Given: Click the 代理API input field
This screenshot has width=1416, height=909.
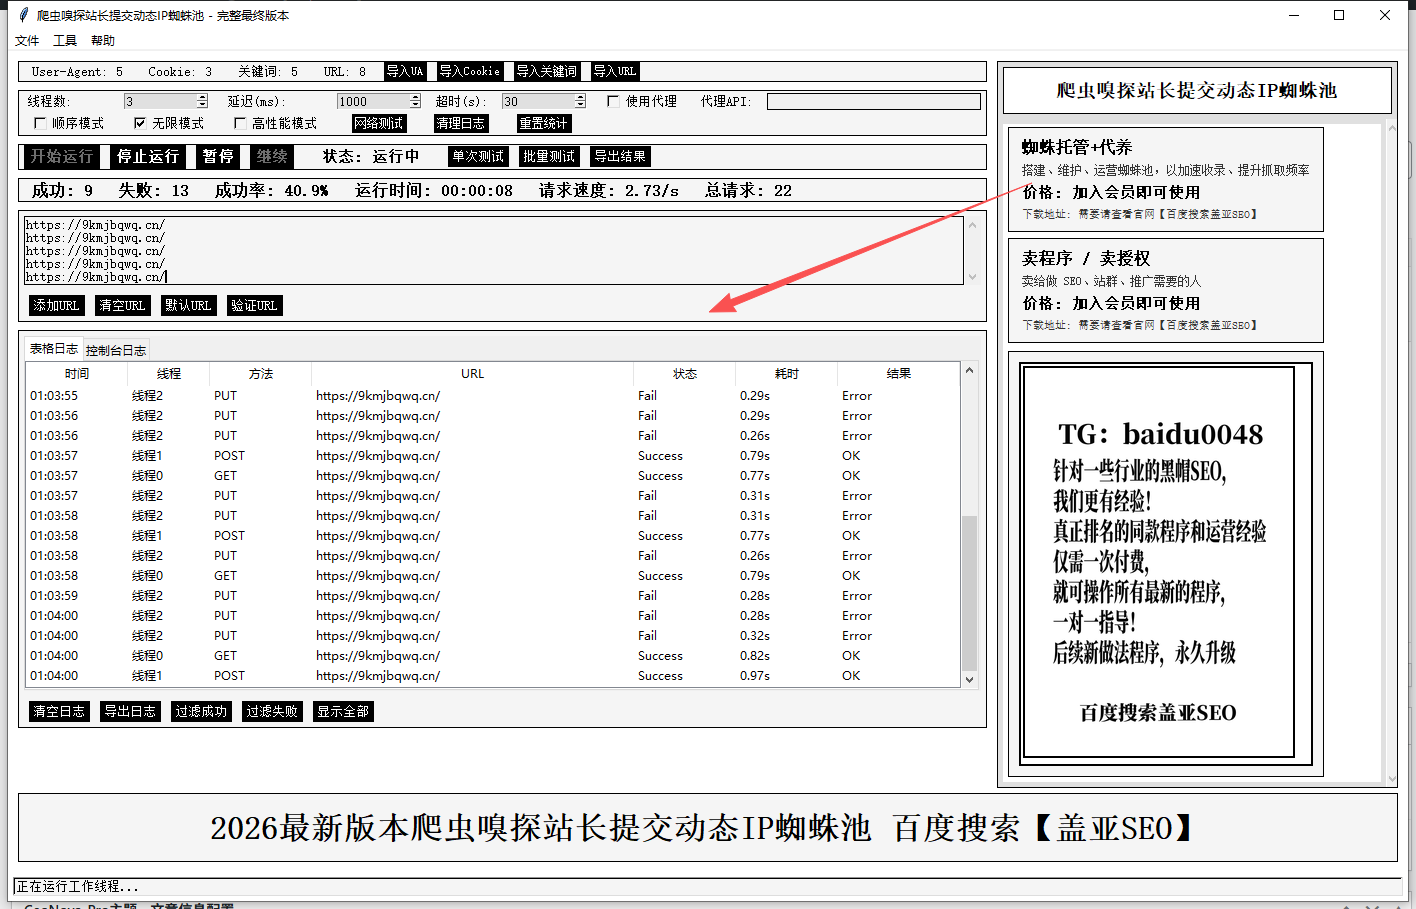Looking at the screenshot, I should (x=873, y=101).
